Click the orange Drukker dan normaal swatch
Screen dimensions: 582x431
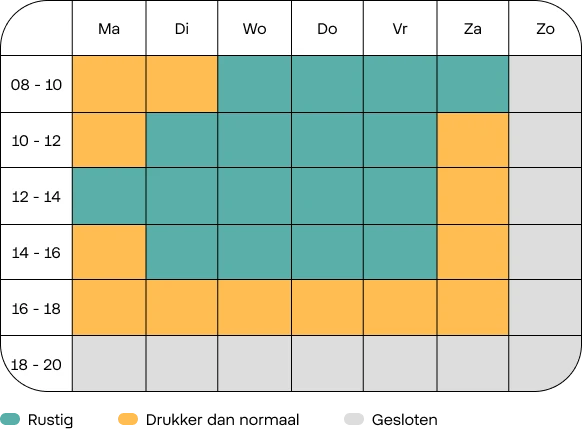click(128, 419)
